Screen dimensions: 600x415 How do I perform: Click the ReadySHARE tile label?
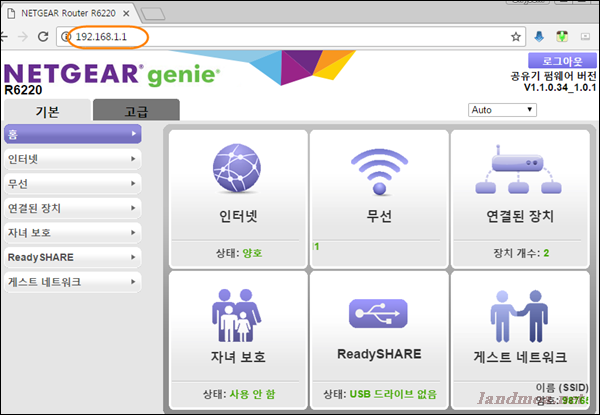pos(379,354)
